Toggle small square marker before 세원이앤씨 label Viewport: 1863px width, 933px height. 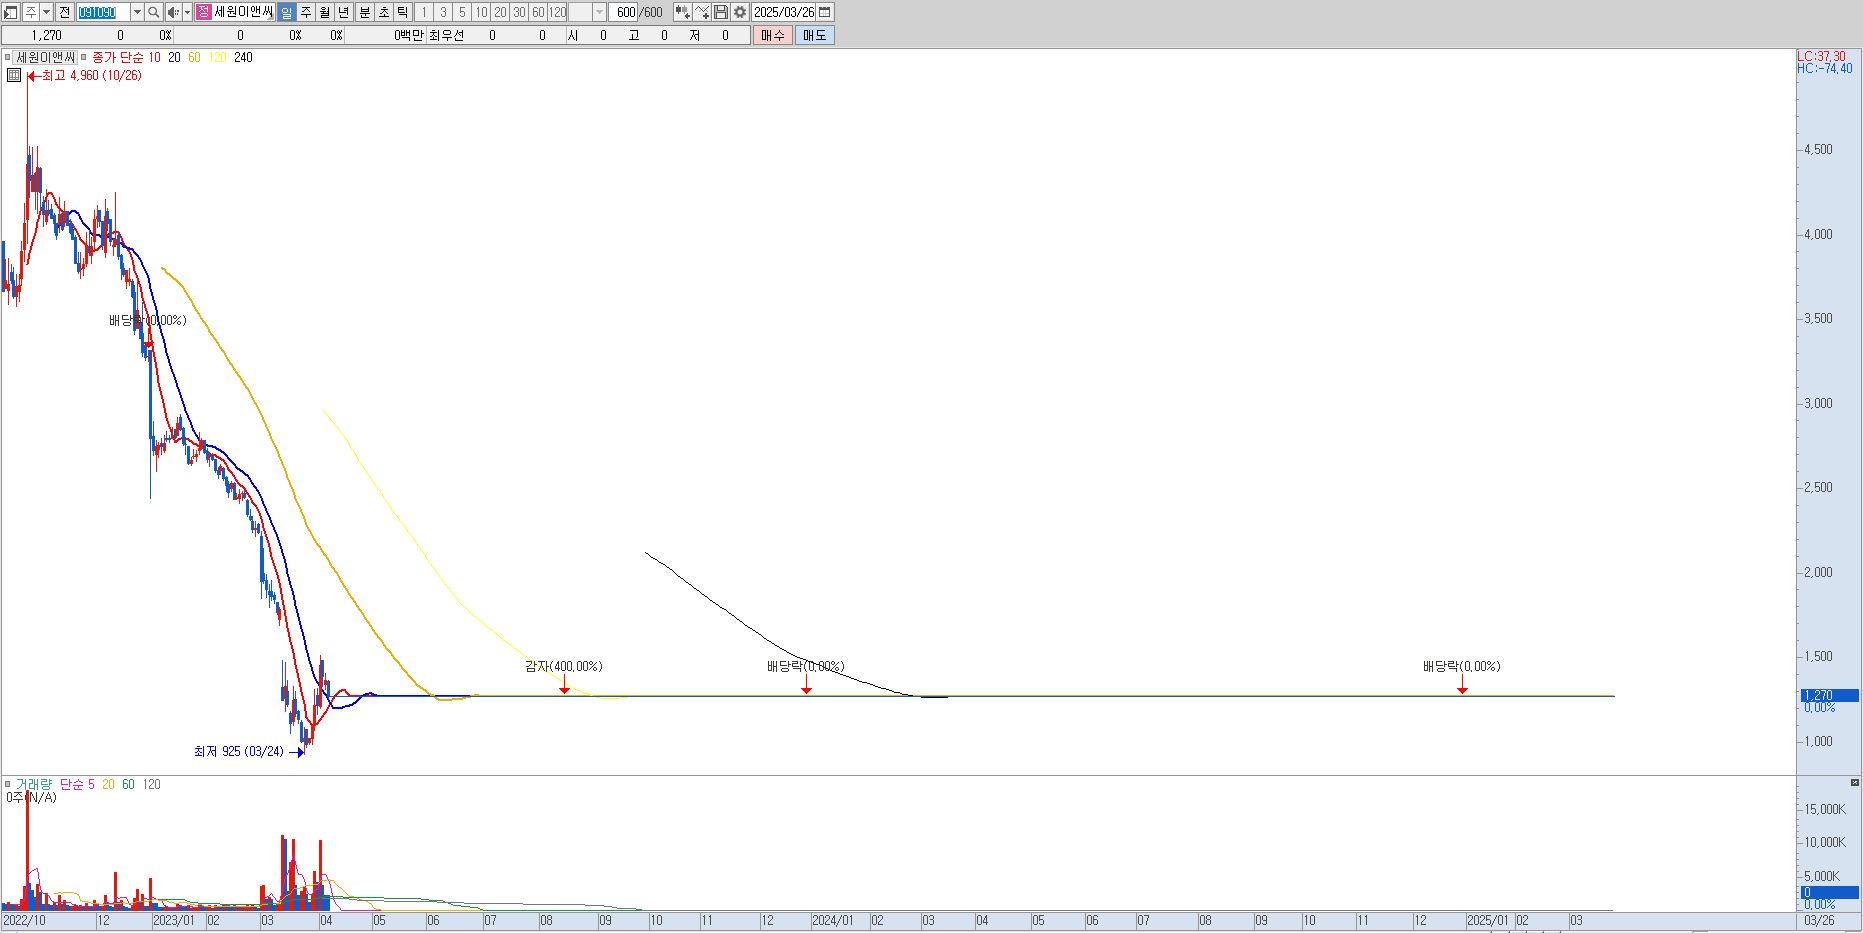click(x=8, y=57)
